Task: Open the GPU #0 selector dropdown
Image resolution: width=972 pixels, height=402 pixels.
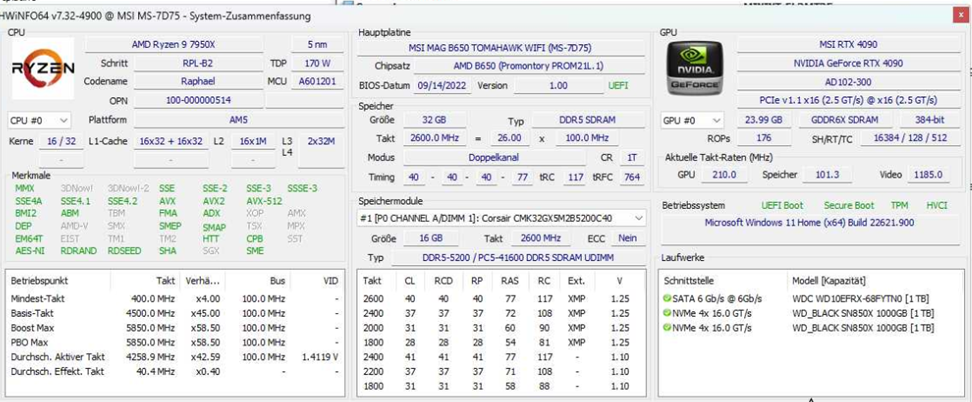Action: click(x=692, y=120)
